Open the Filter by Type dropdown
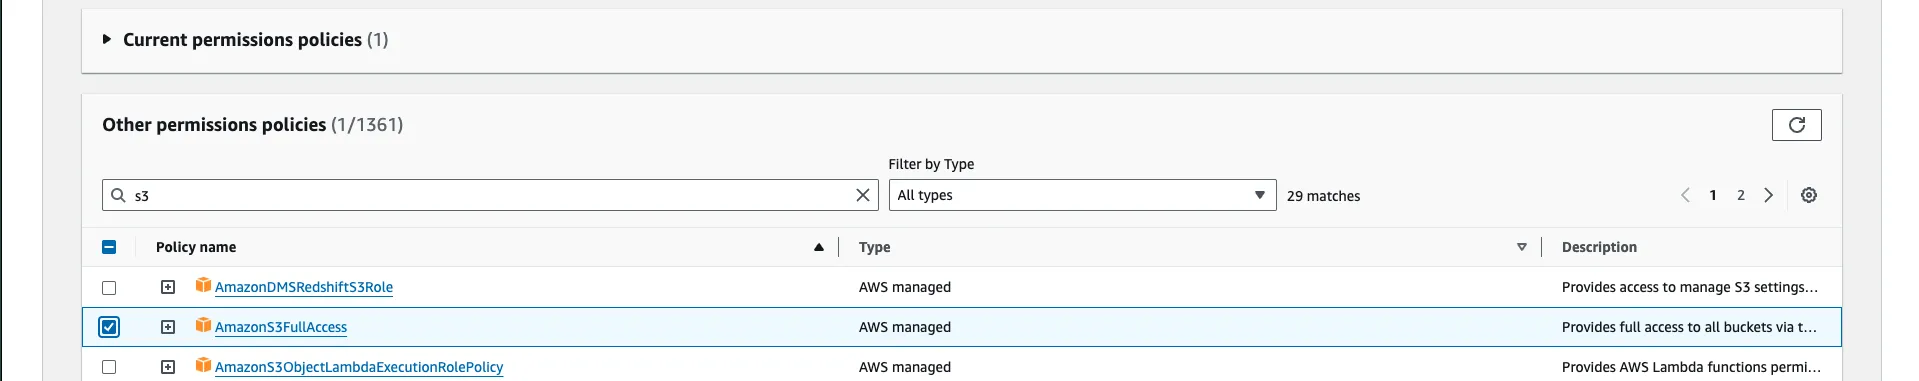Image resolution: width=1919 pixels, height=381 pixels. point(1082,195)
